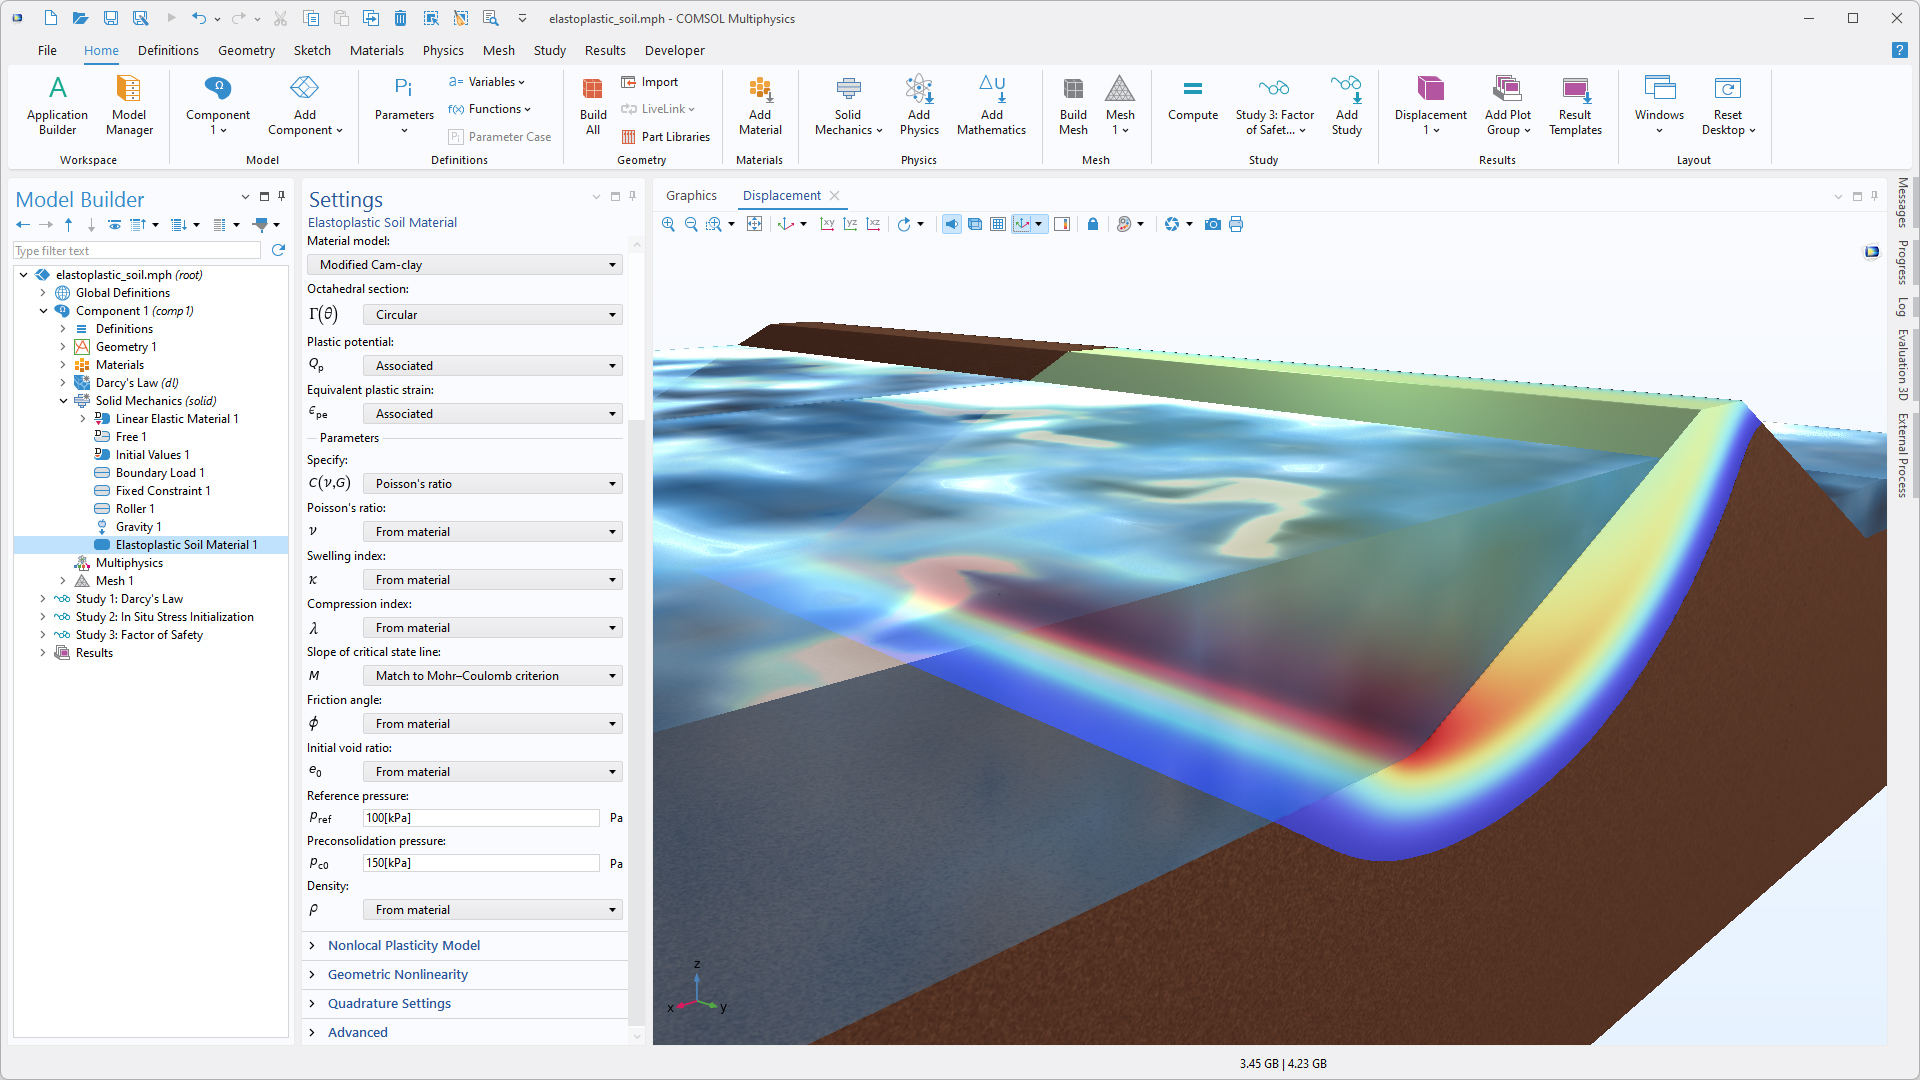
Task: Click the print graphics icon
Action: 1236,224
